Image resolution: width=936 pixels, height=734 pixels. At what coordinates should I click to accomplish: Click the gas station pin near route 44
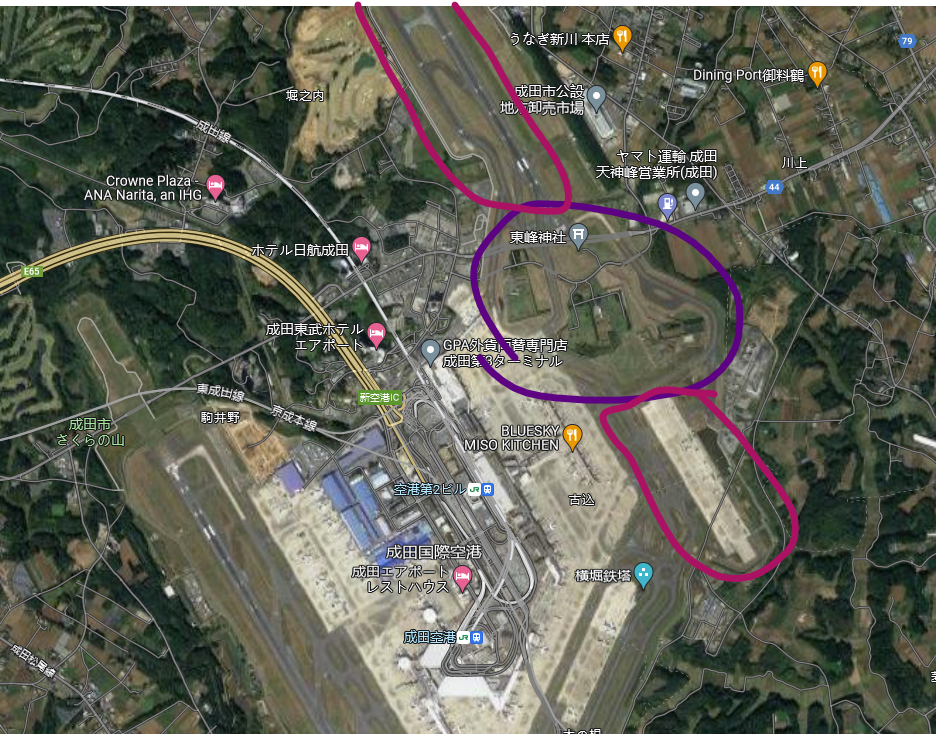667,205
